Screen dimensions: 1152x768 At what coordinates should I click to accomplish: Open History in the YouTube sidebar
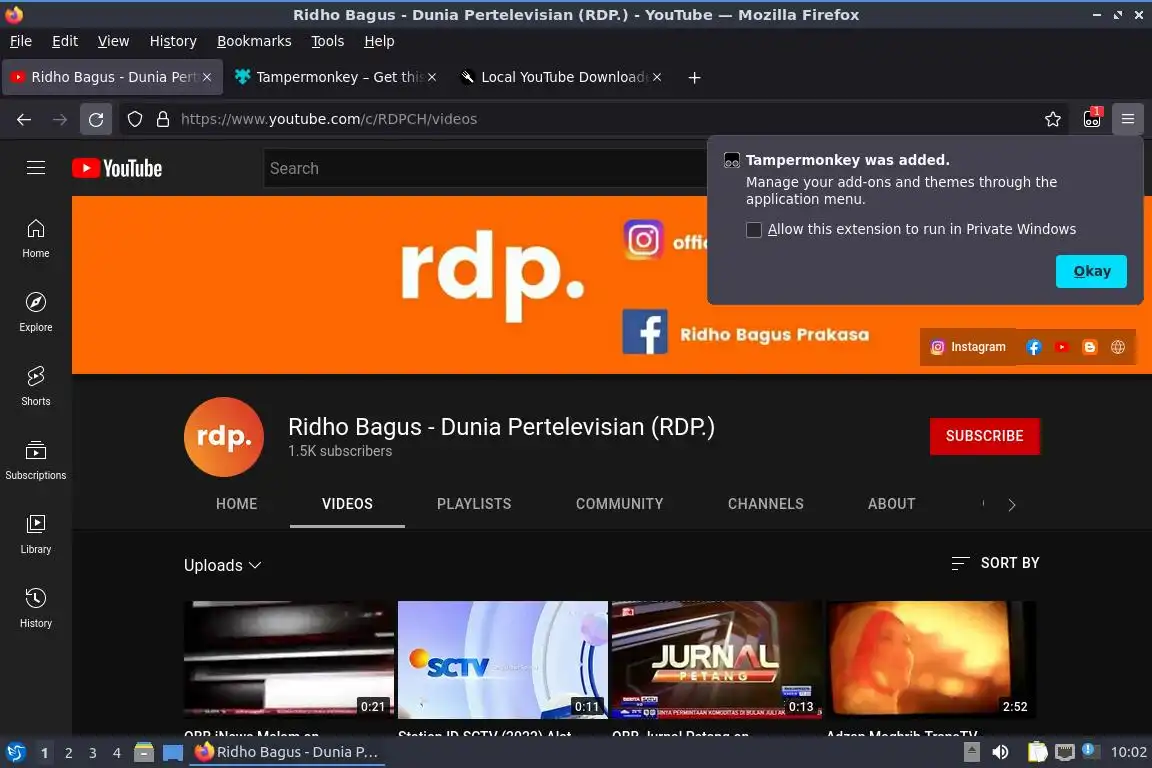[35, 609]
